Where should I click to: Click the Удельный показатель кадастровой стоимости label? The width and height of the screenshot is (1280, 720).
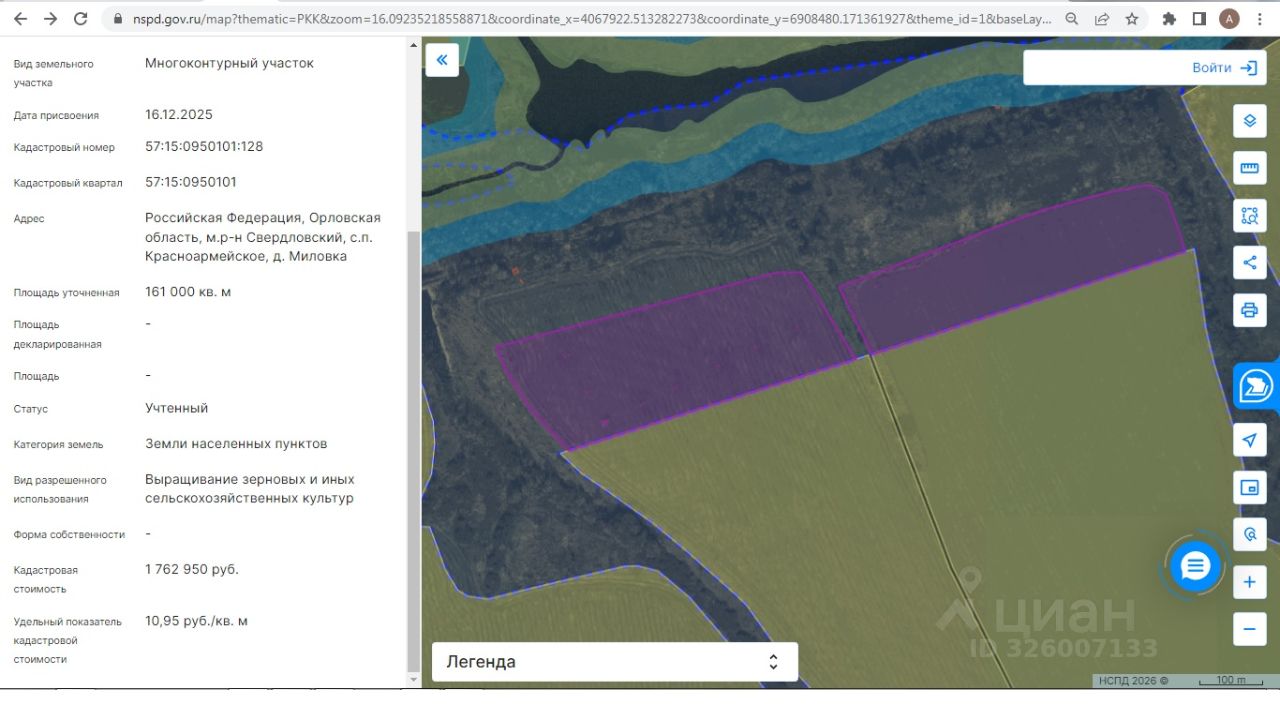coord(68,641)
